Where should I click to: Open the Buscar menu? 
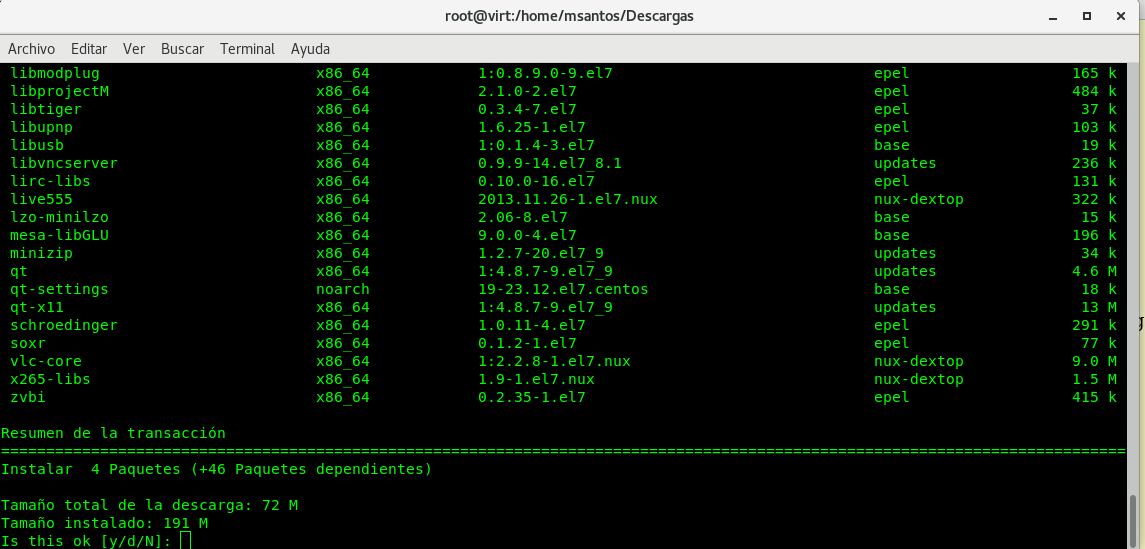pyautogui.click(x=182, y=48)
